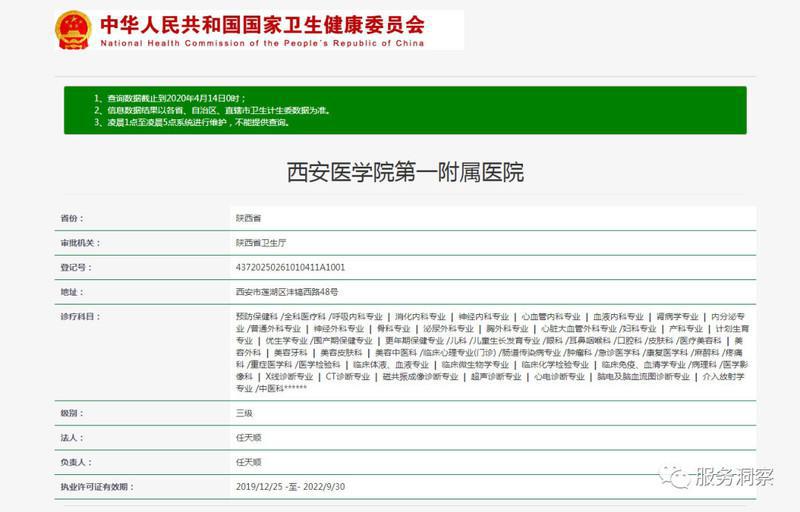Click 预防保健科 in the department list
Image resolution: width=800 pixels, height=512 pixels.
[x=257, y=316]
